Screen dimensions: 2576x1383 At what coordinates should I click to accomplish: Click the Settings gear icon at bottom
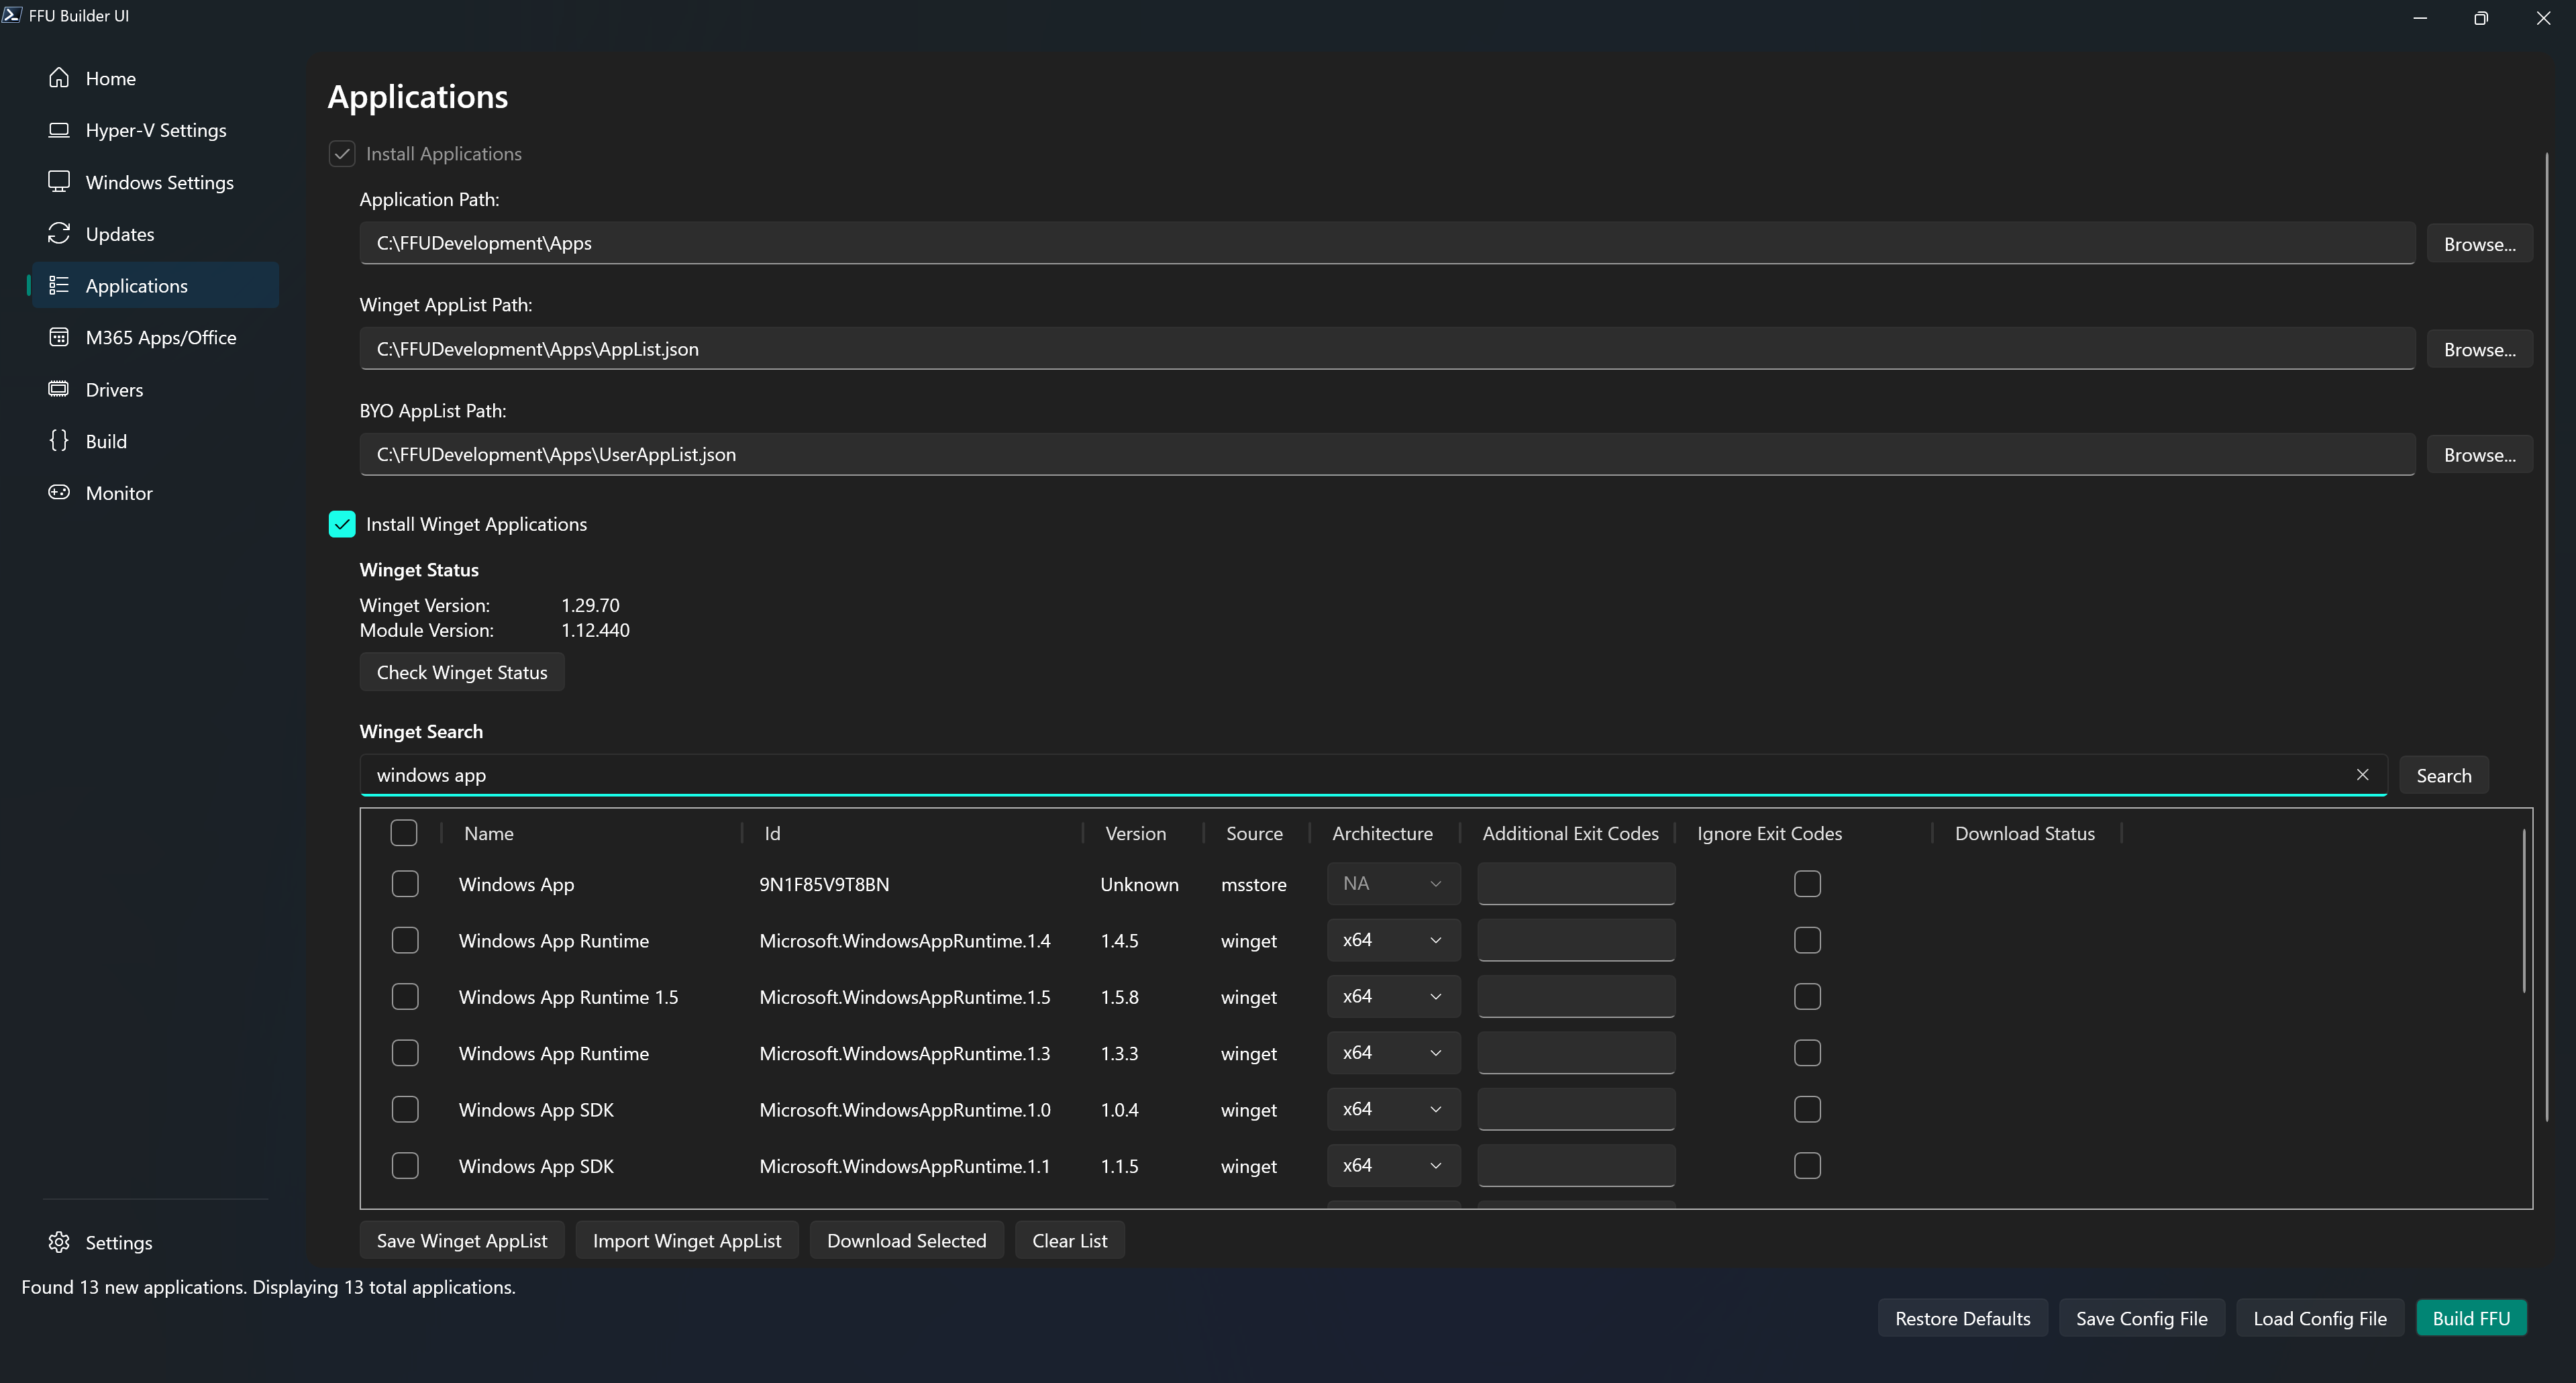coord(59,1242)
